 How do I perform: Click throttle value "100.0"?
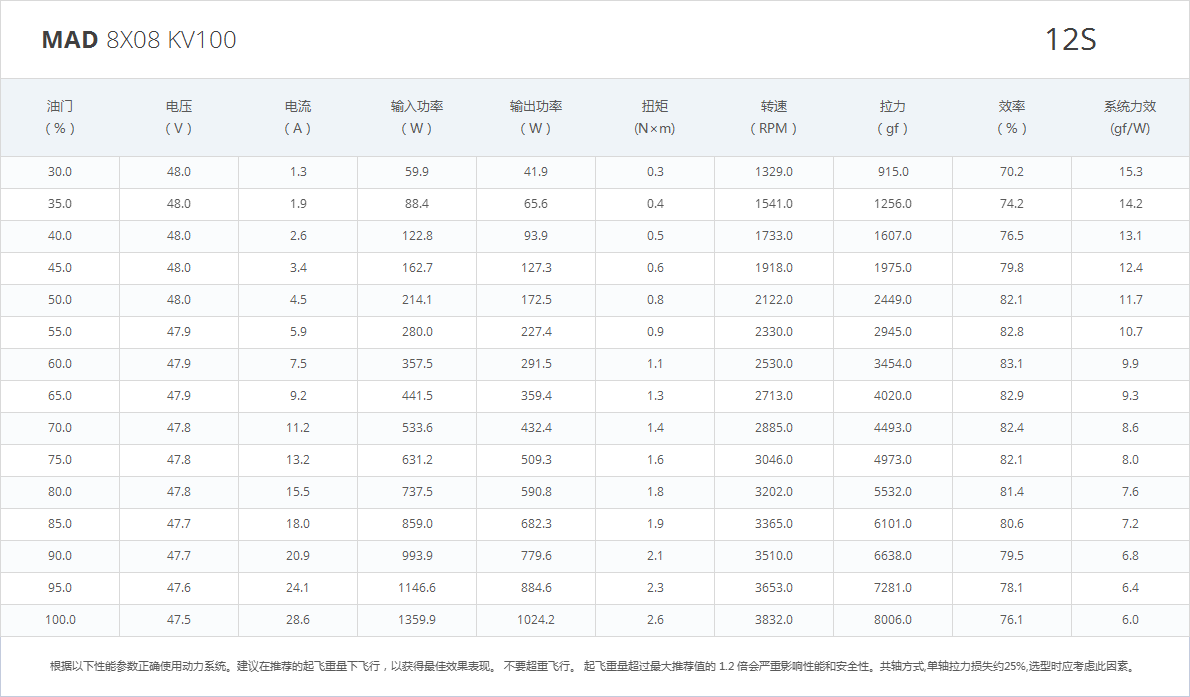click(x=60, y=620)
